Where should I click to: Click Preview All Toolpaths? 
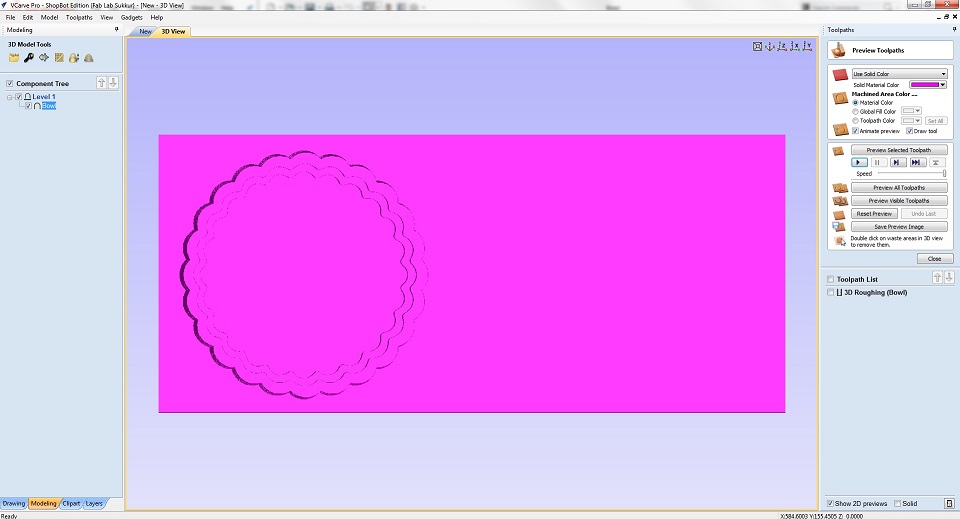(899, 187)
